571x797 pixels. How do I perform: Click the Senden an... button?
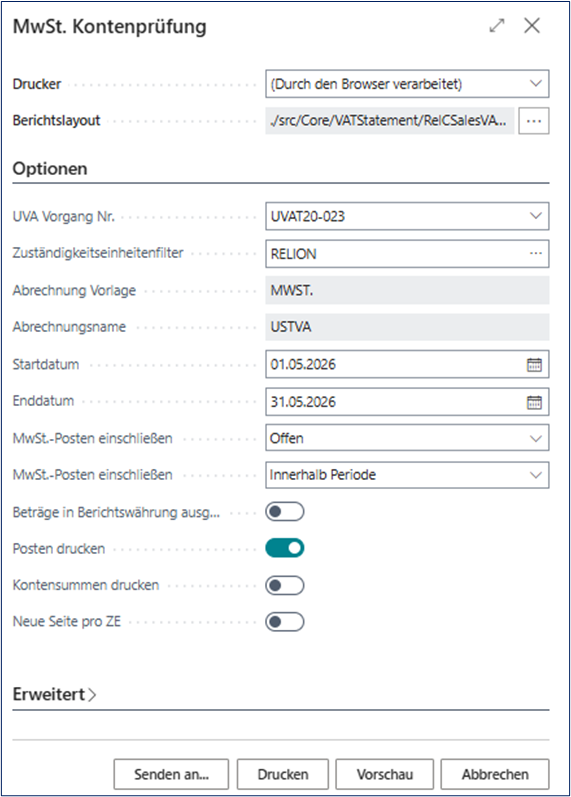(171, 774)
